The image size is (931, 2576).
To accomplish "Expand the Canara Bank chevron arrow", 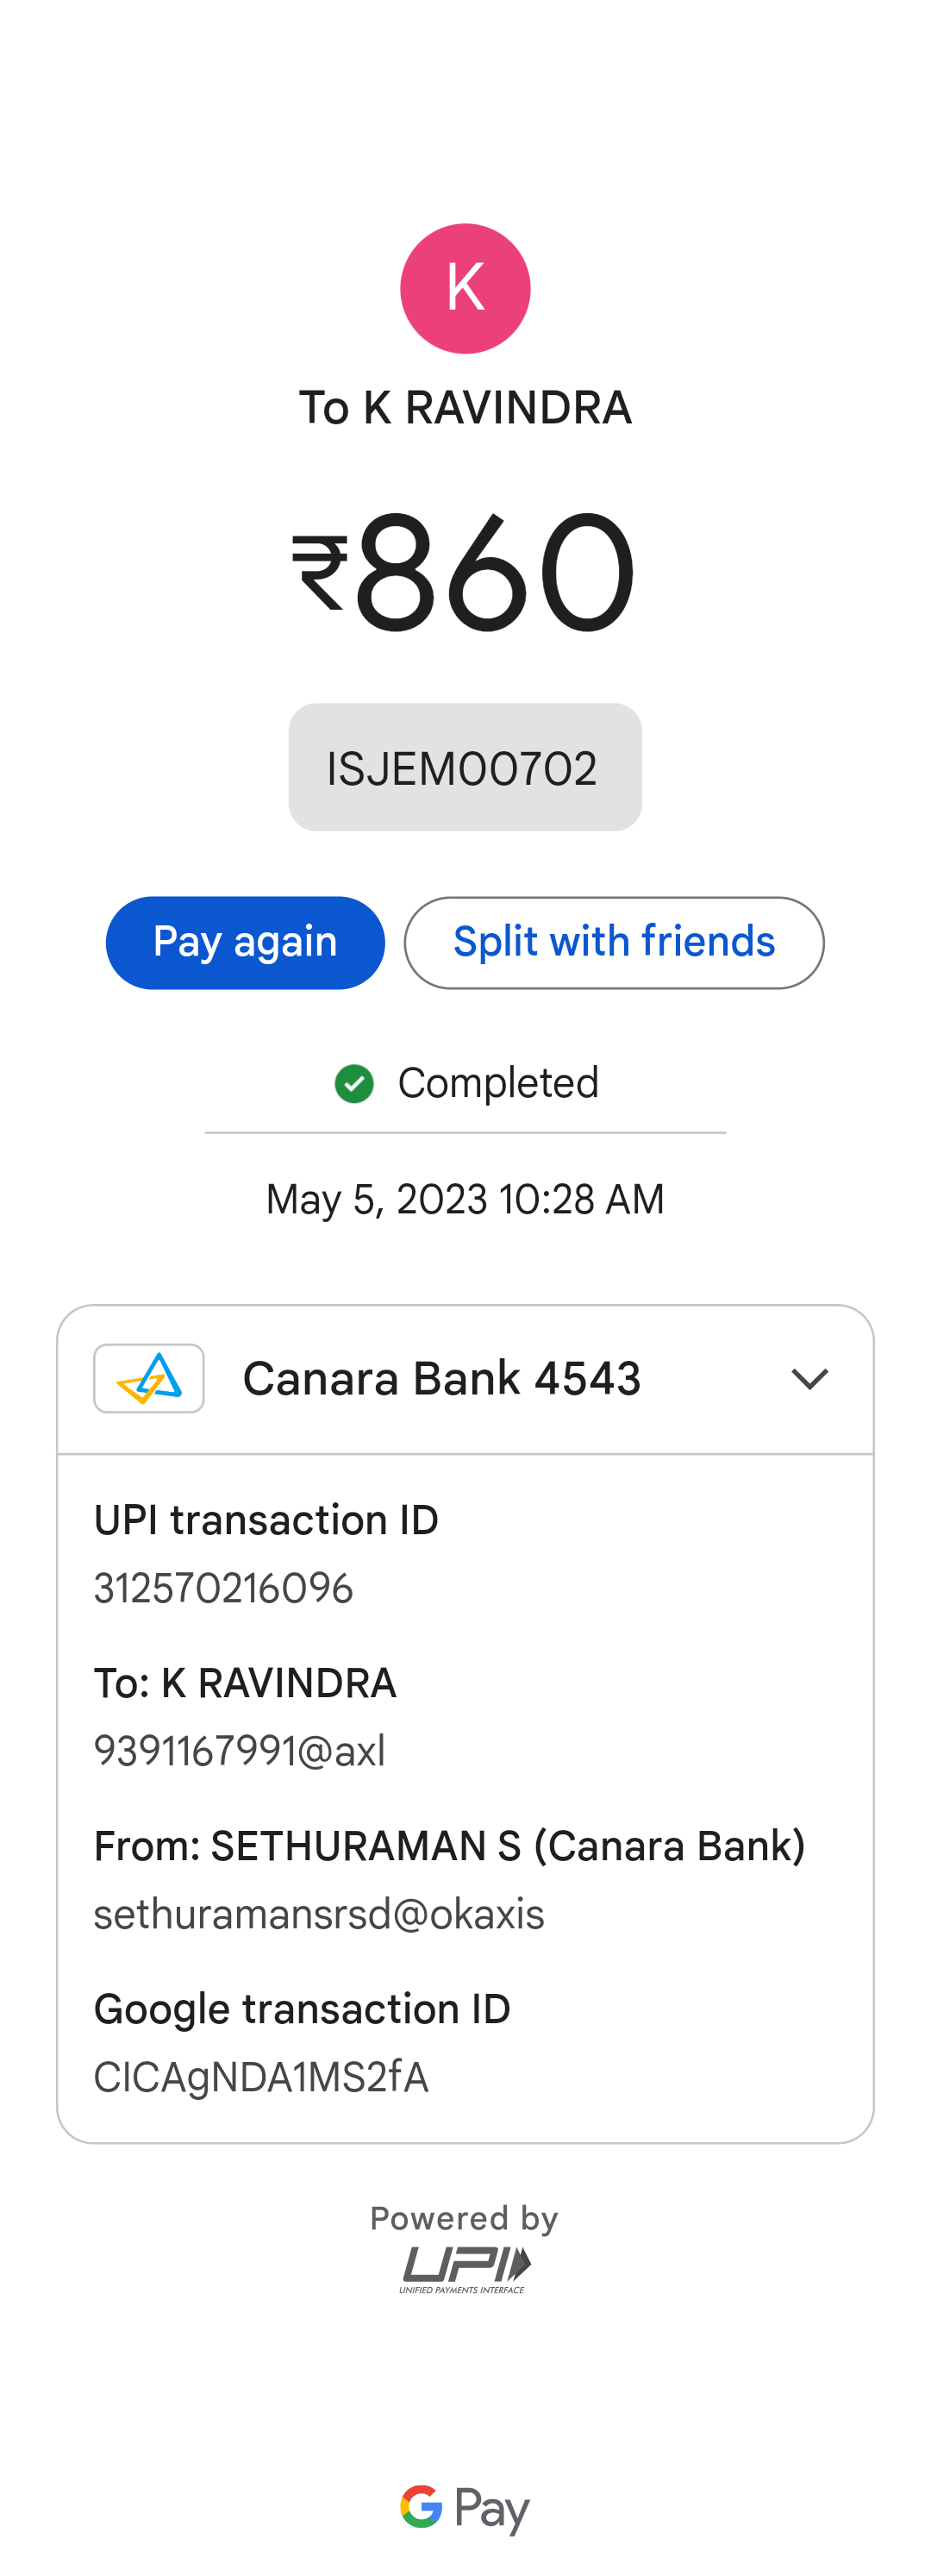I will [809, 1379].
